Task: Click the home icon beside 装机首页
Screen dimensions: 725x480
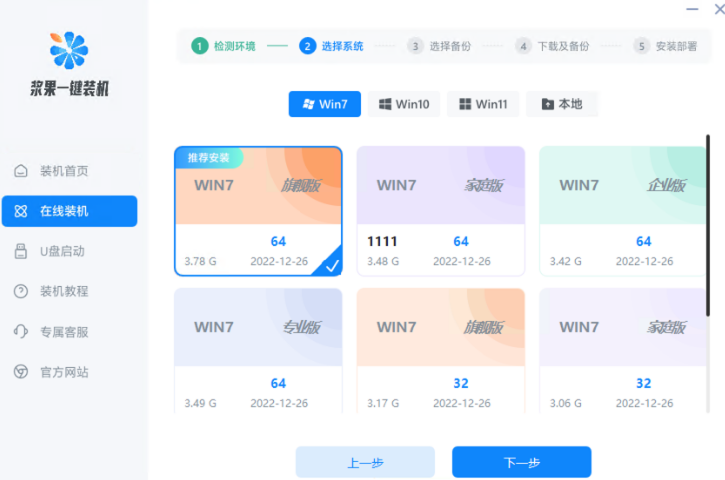Action: click(21, 171)
